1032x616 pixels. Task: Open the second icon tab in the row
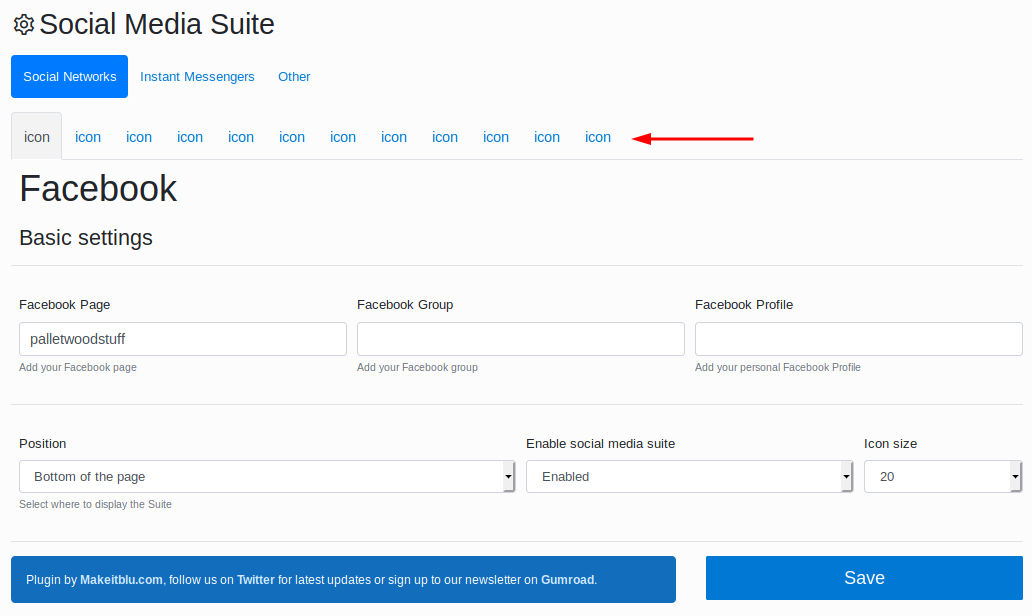point(88,137)
